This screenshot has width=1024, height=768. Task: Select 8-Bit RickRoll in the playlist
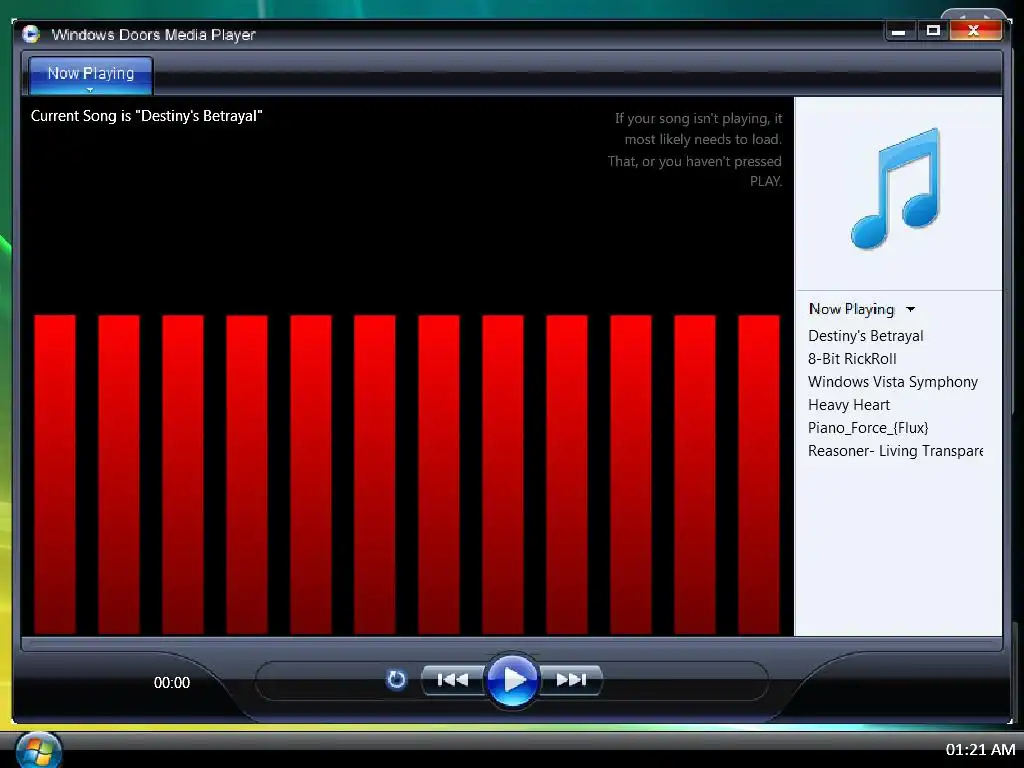point(852,359)
